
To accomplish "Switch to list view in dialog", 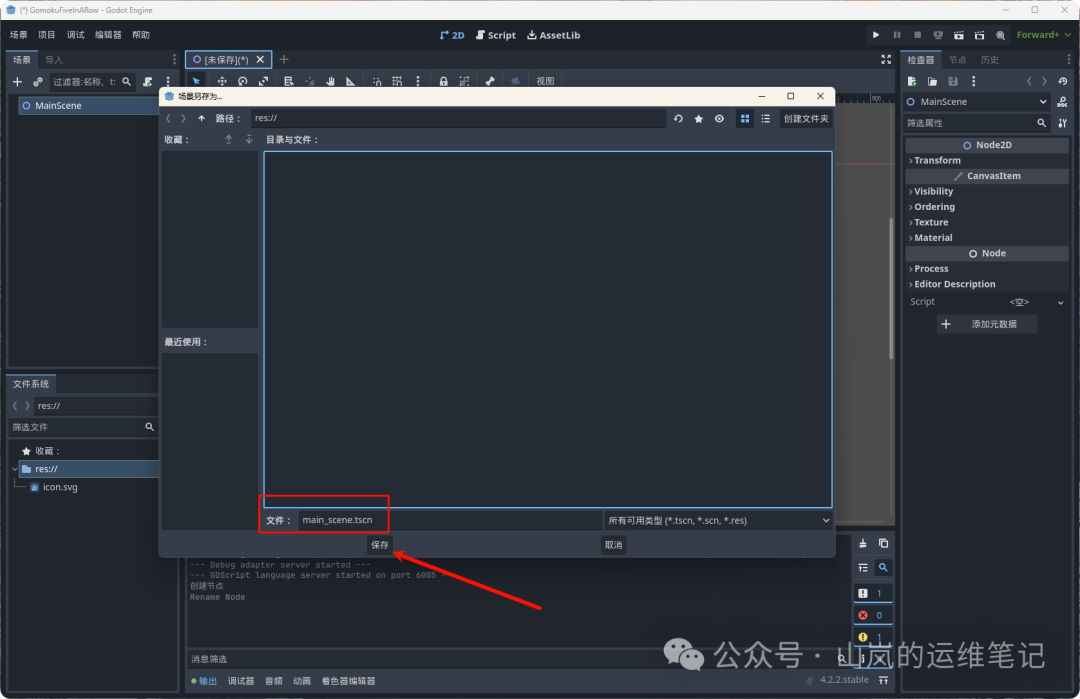I will (765, 118).
